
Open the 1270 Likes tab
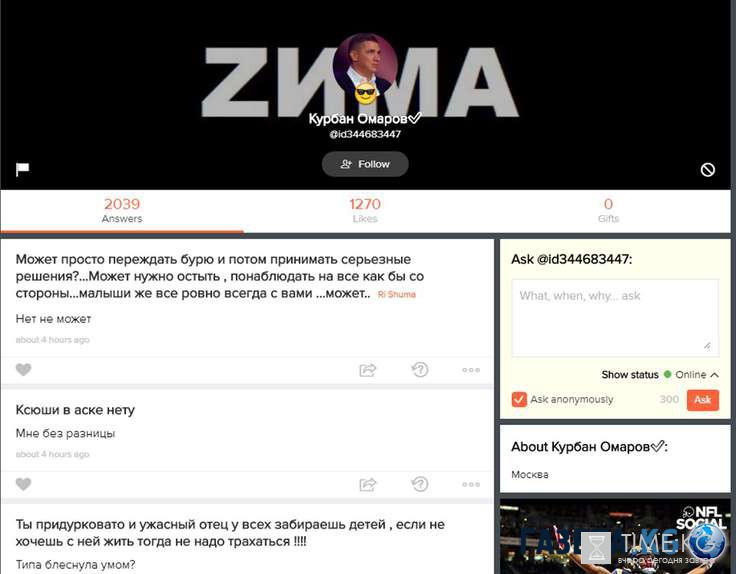coord(365,211)
